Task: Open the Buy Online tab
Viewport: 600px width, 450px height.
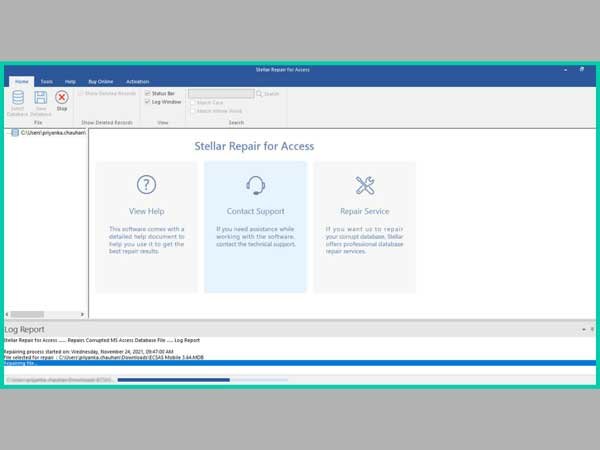Action: (100, 82)
